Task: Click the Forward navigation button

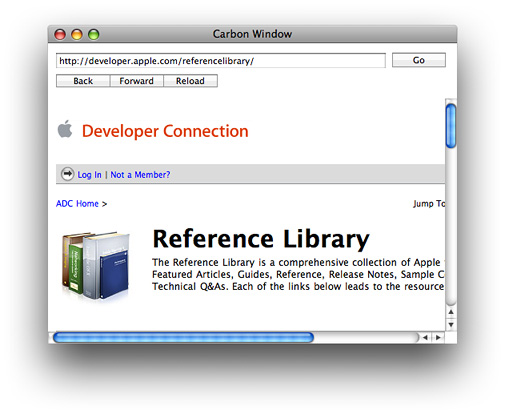Action: [137, 81]
